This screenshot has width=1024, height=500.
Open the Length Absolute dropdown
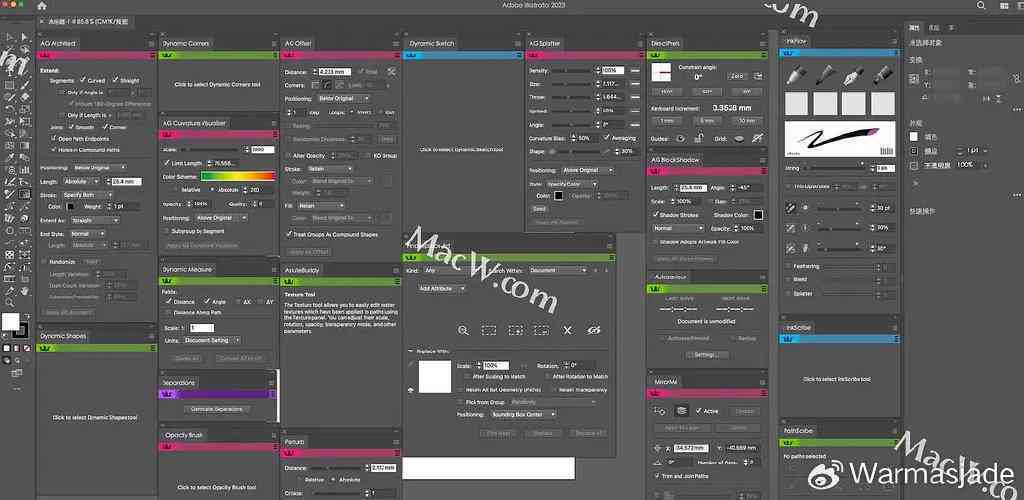tap(84, 181)
